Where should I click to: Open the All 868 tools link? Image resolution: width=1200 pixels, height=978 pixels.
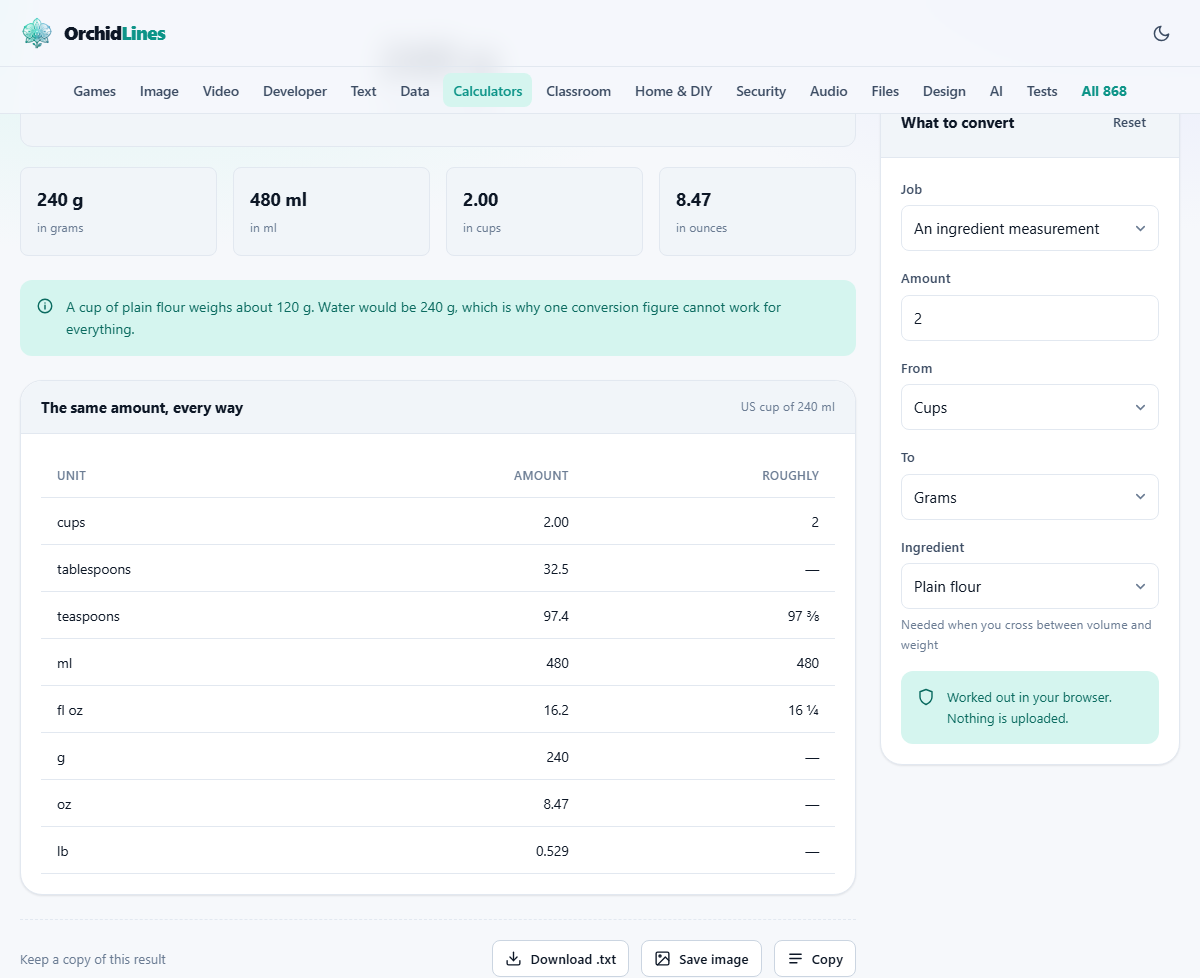pos(1103,91)
